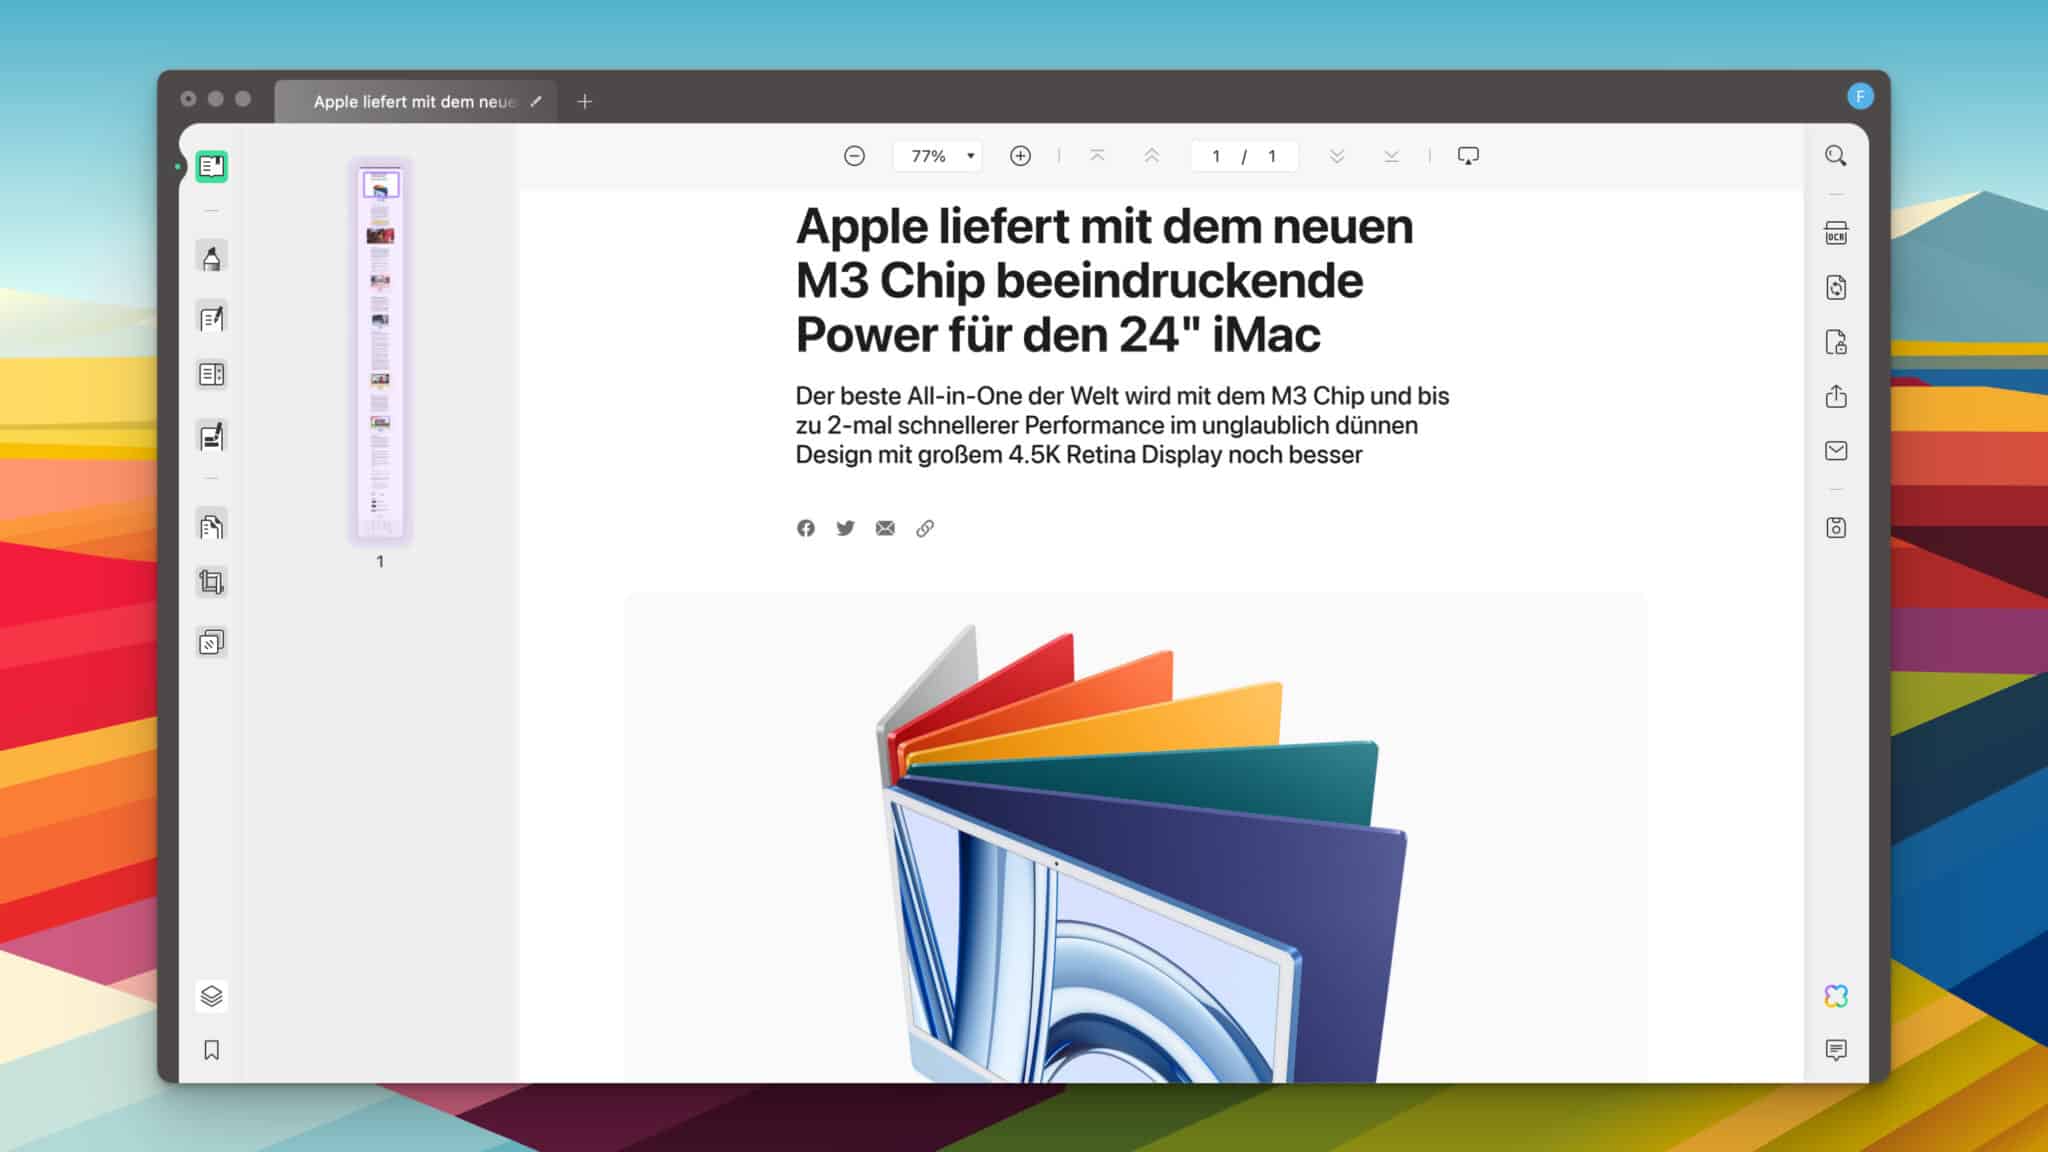The height and width of the screenshot is (1152, 2048).
Task: Send the file by email icon
Action: tap(1835, 451)
